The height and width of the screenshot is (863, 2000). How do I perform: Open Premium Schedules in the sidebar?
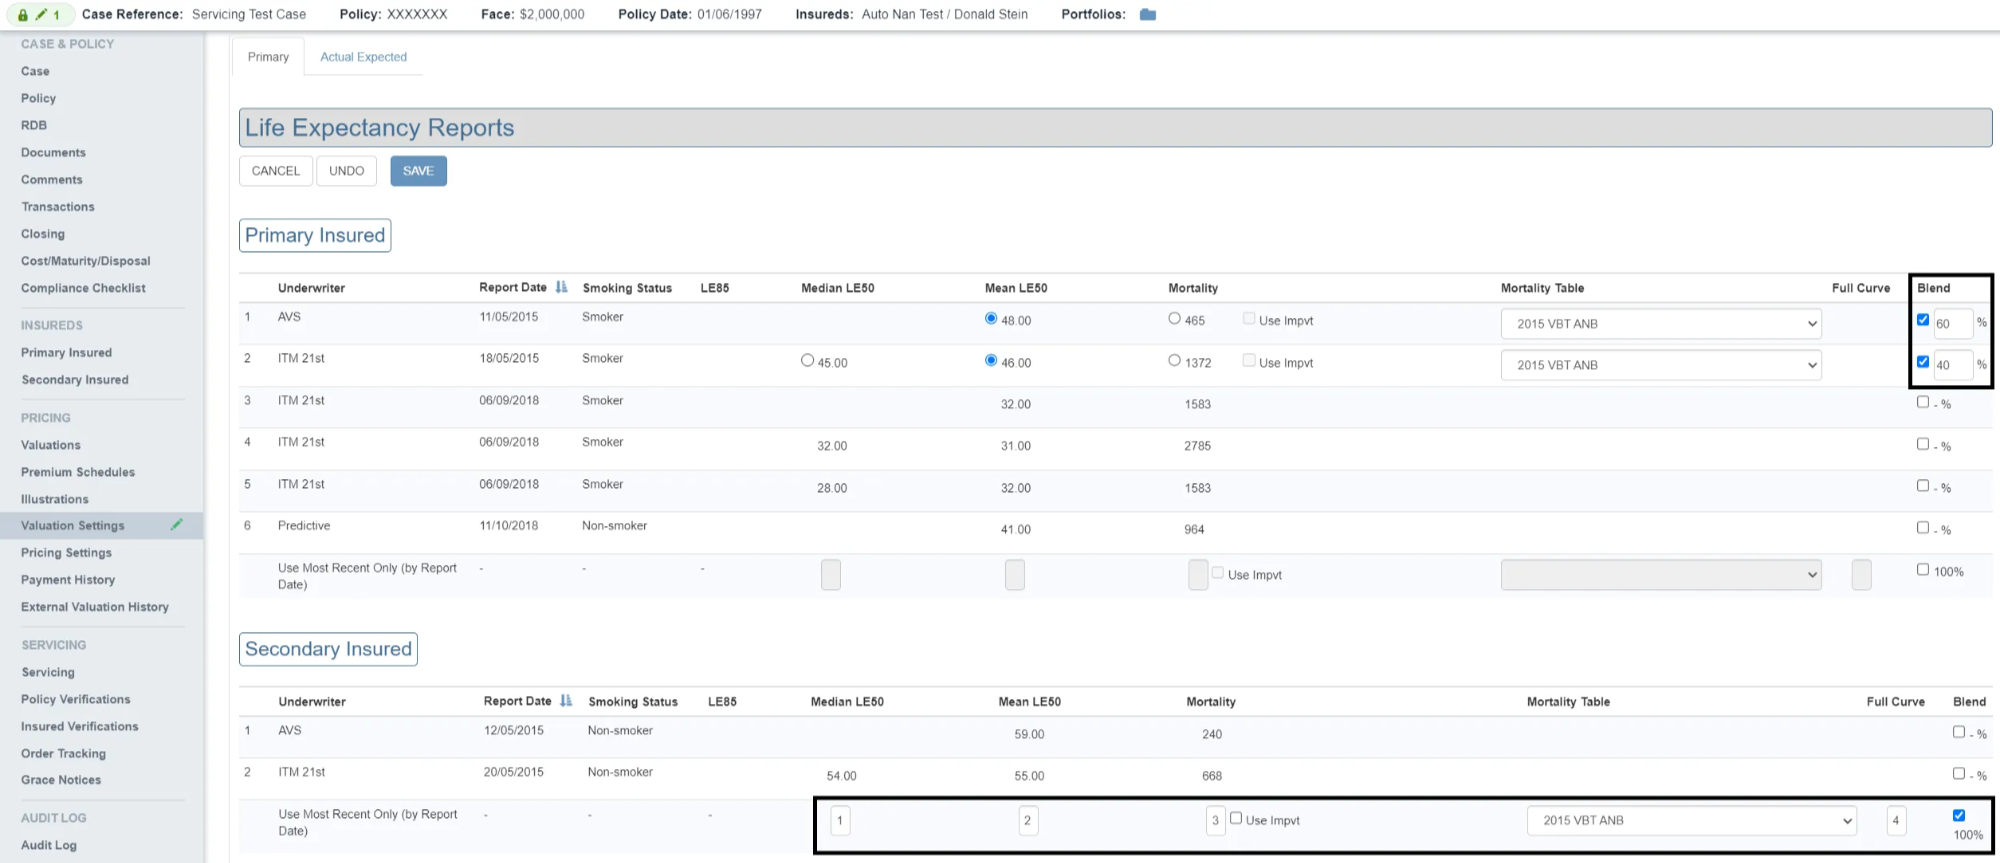tap(78, 472)
